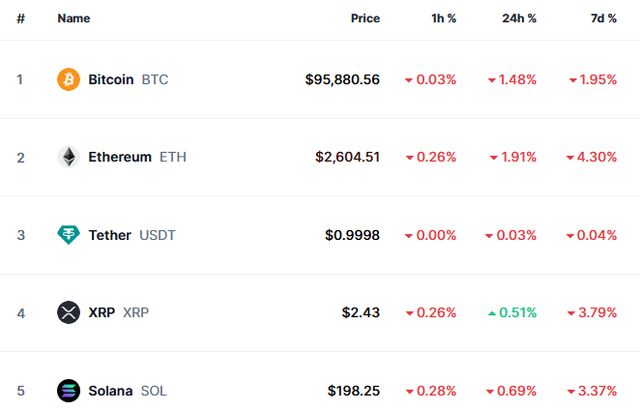Viewport: 640px width, 416px height.
Task: Sort by the 7d % column header
Action: 603,18
